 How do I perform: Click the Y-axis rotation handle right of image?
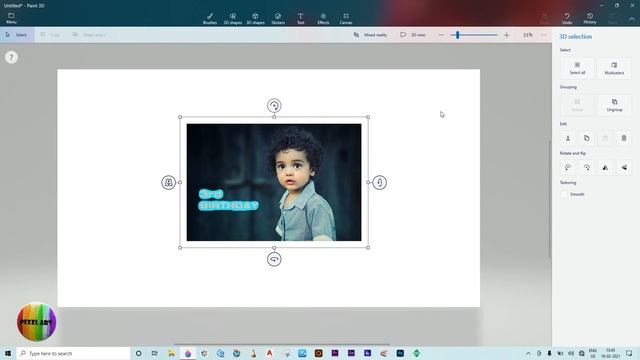pos(380,182)
